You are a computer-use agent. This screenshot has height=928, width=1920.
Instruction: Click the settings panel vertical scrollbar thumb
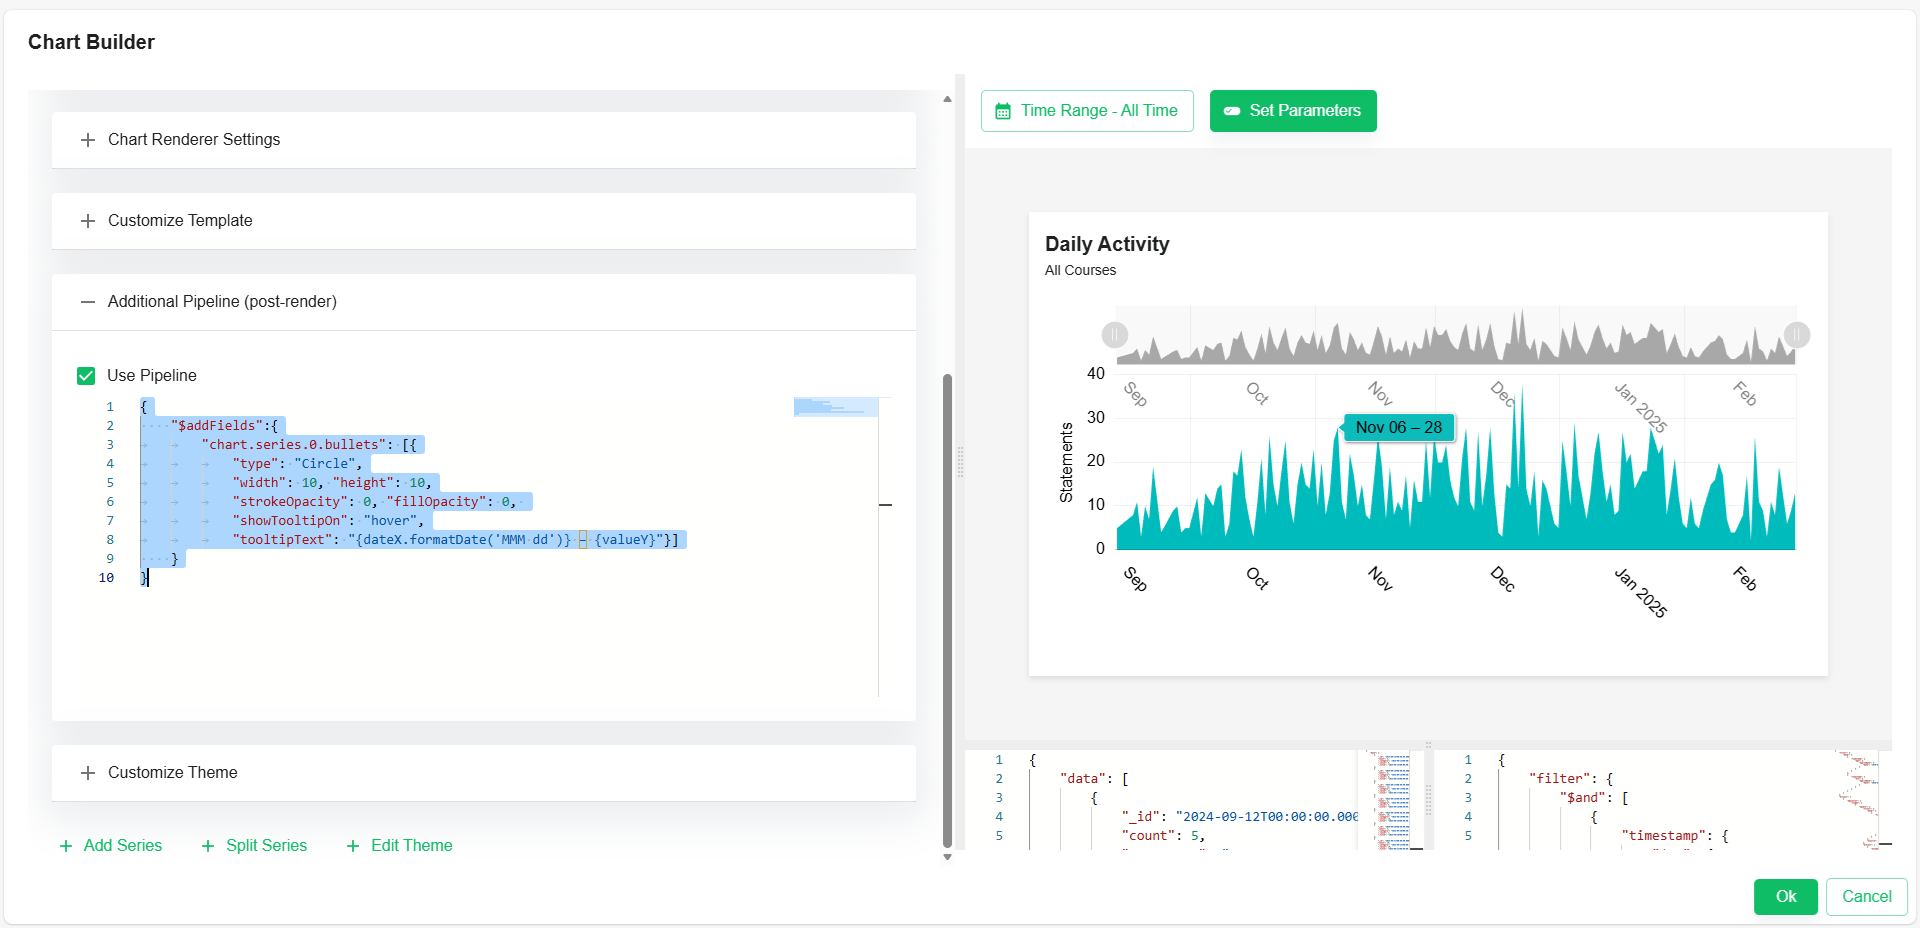coord(947,610)
